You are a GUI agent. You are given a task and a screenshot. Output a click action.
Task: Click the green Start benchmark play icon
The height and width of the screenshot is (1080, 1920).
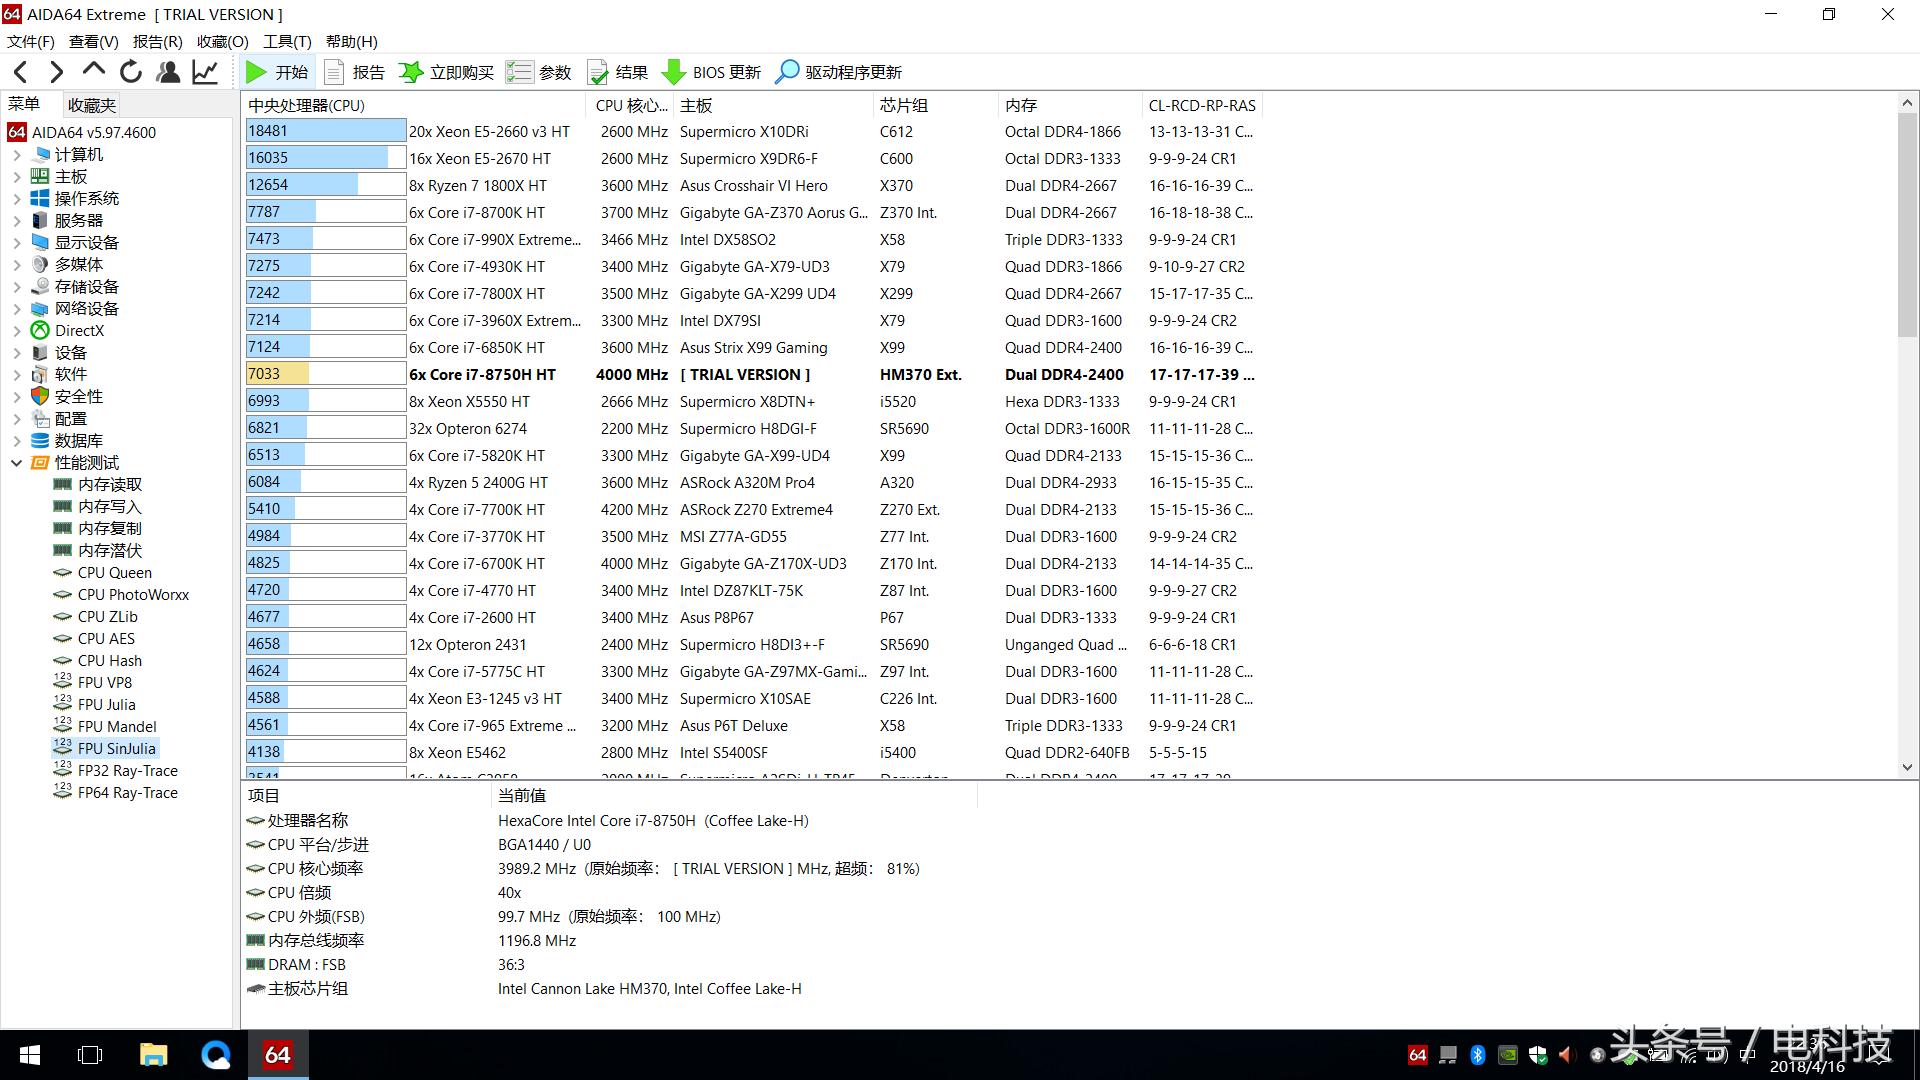pos(256,72)
